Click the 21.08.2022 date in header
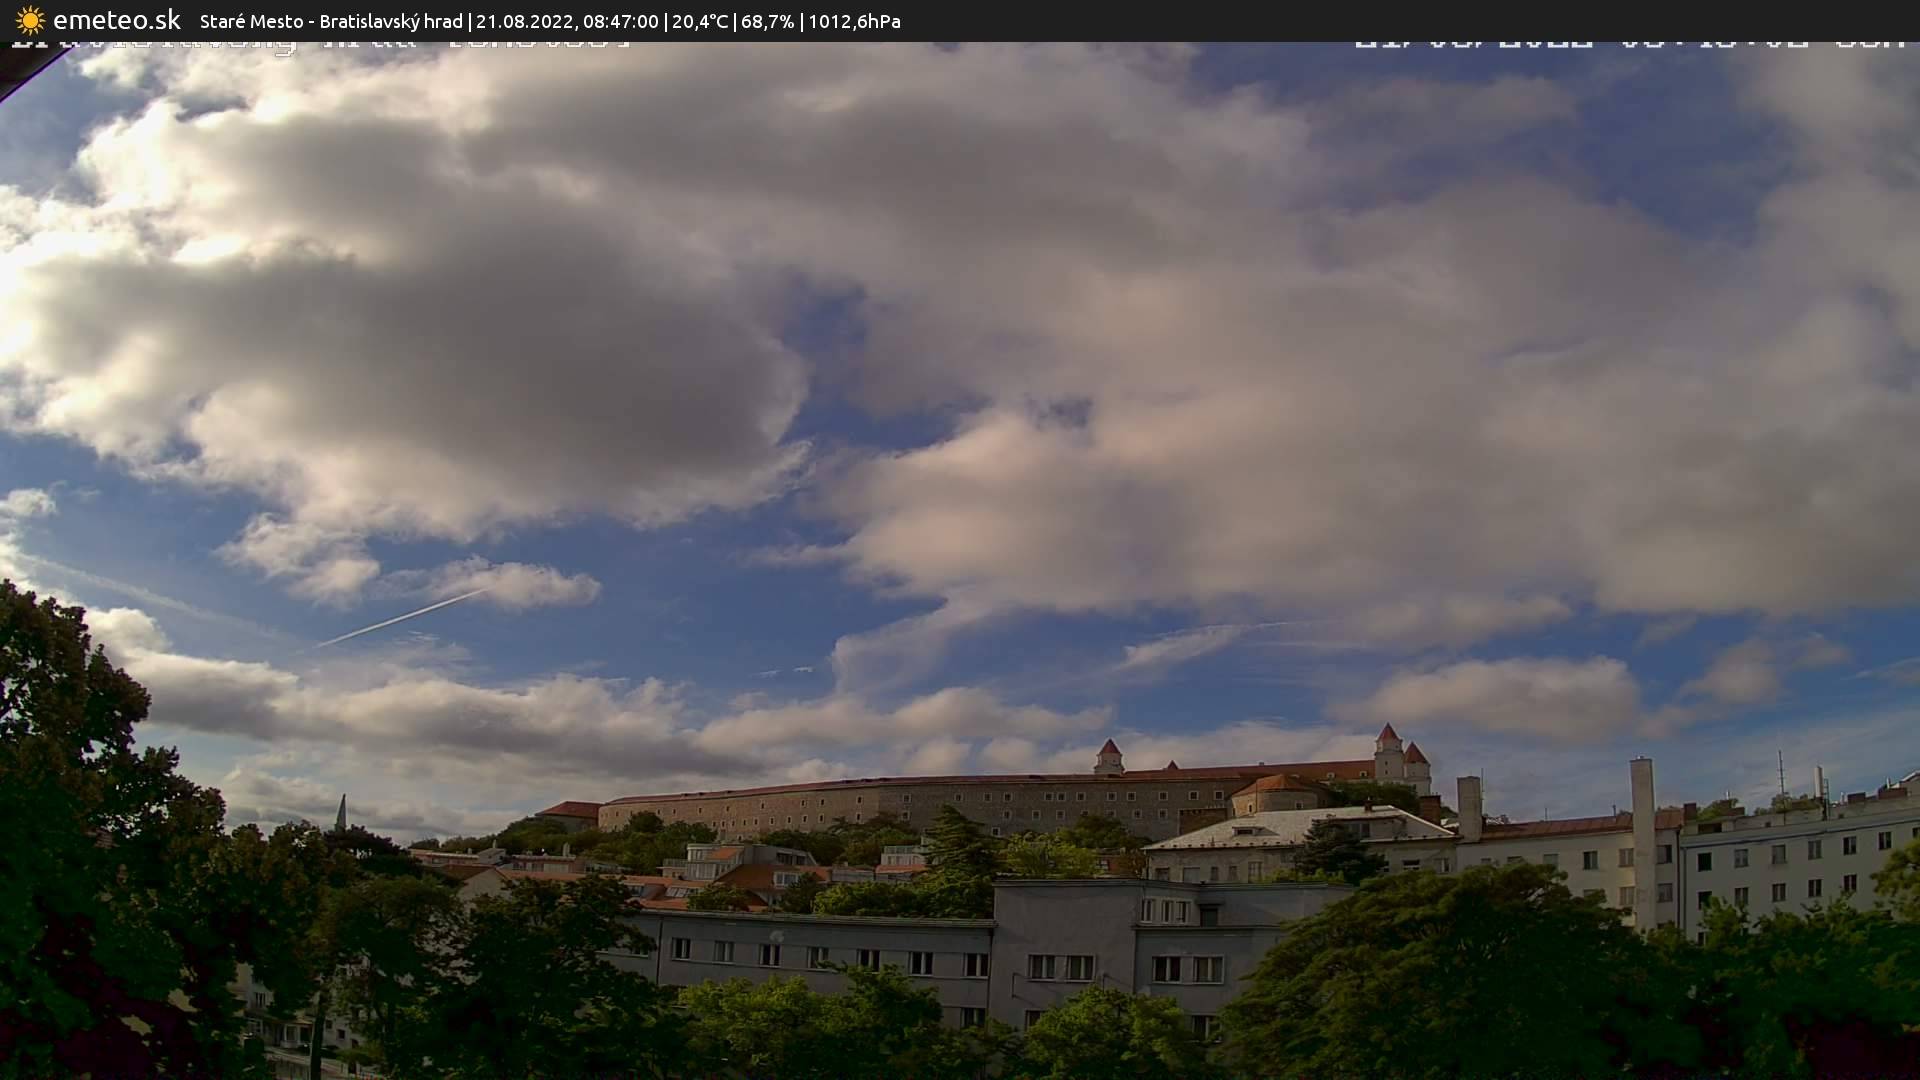1920x1080 pixels. (524, 21)
